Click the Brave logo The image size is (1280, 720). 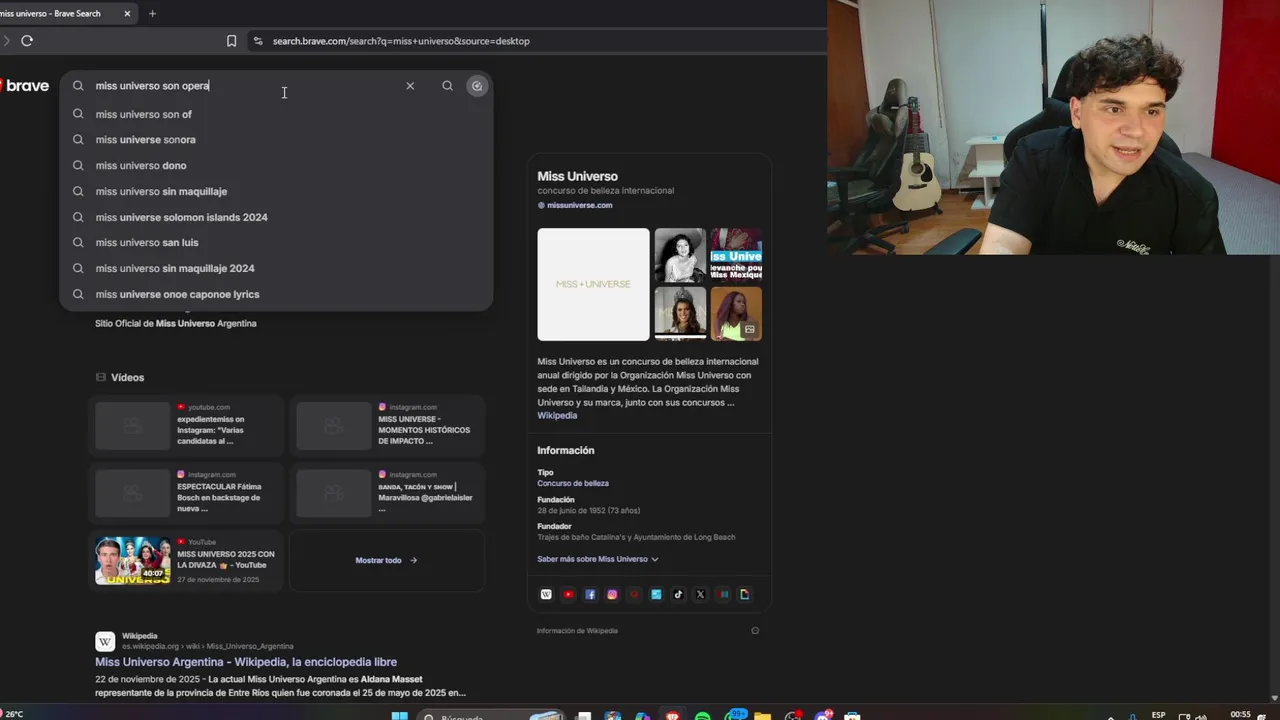(x=25, y=86)
